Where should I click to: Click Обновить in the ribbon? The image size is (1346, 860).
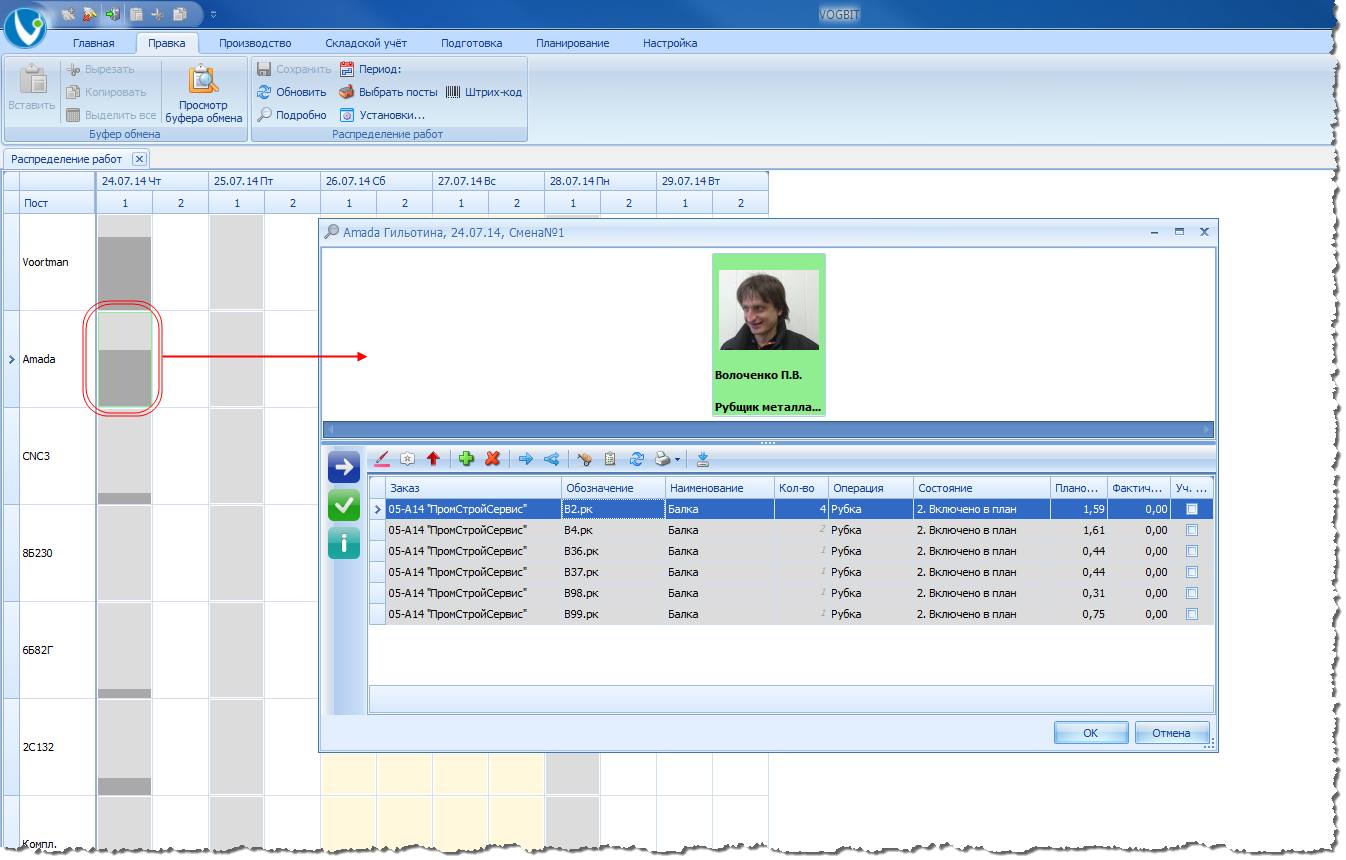[x=292, y=92]
